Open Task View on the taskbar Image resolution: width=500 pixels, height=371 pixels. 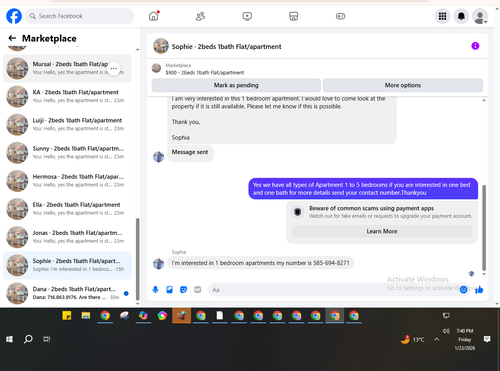pos(47,339)
